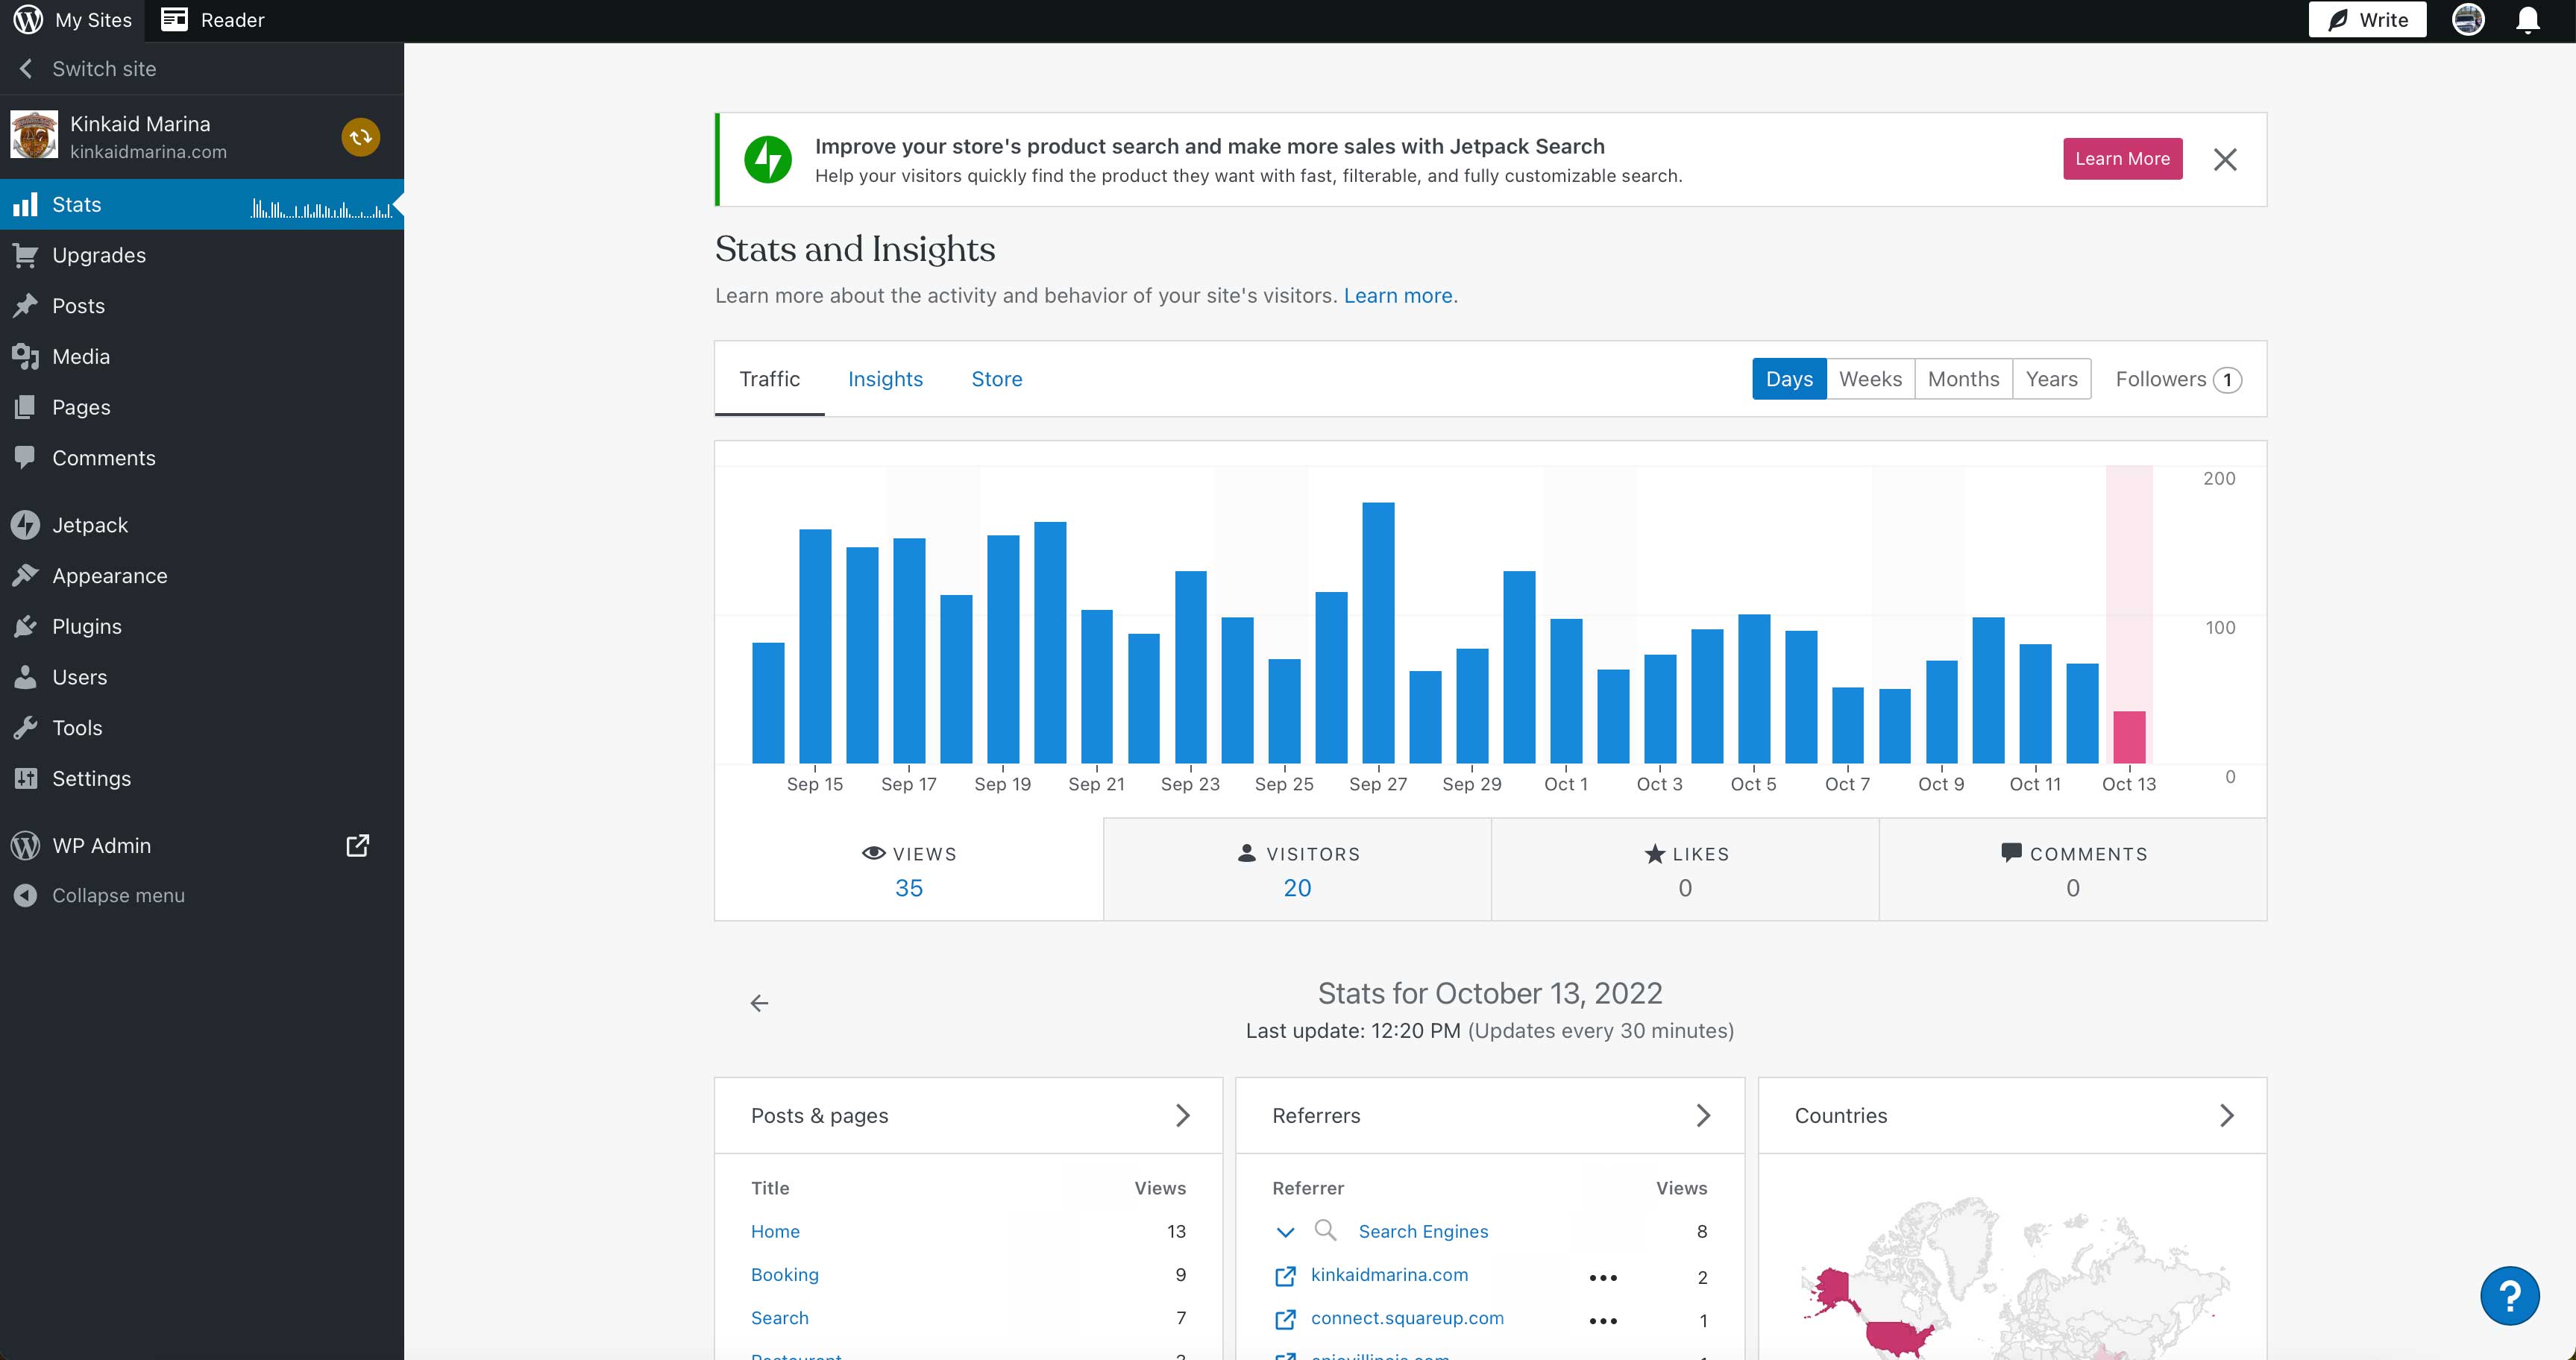The width and height of the screenshot is (2576, 1360).
Task: Click the Jetpack icon in sidebar
Action: coord(27,524)
